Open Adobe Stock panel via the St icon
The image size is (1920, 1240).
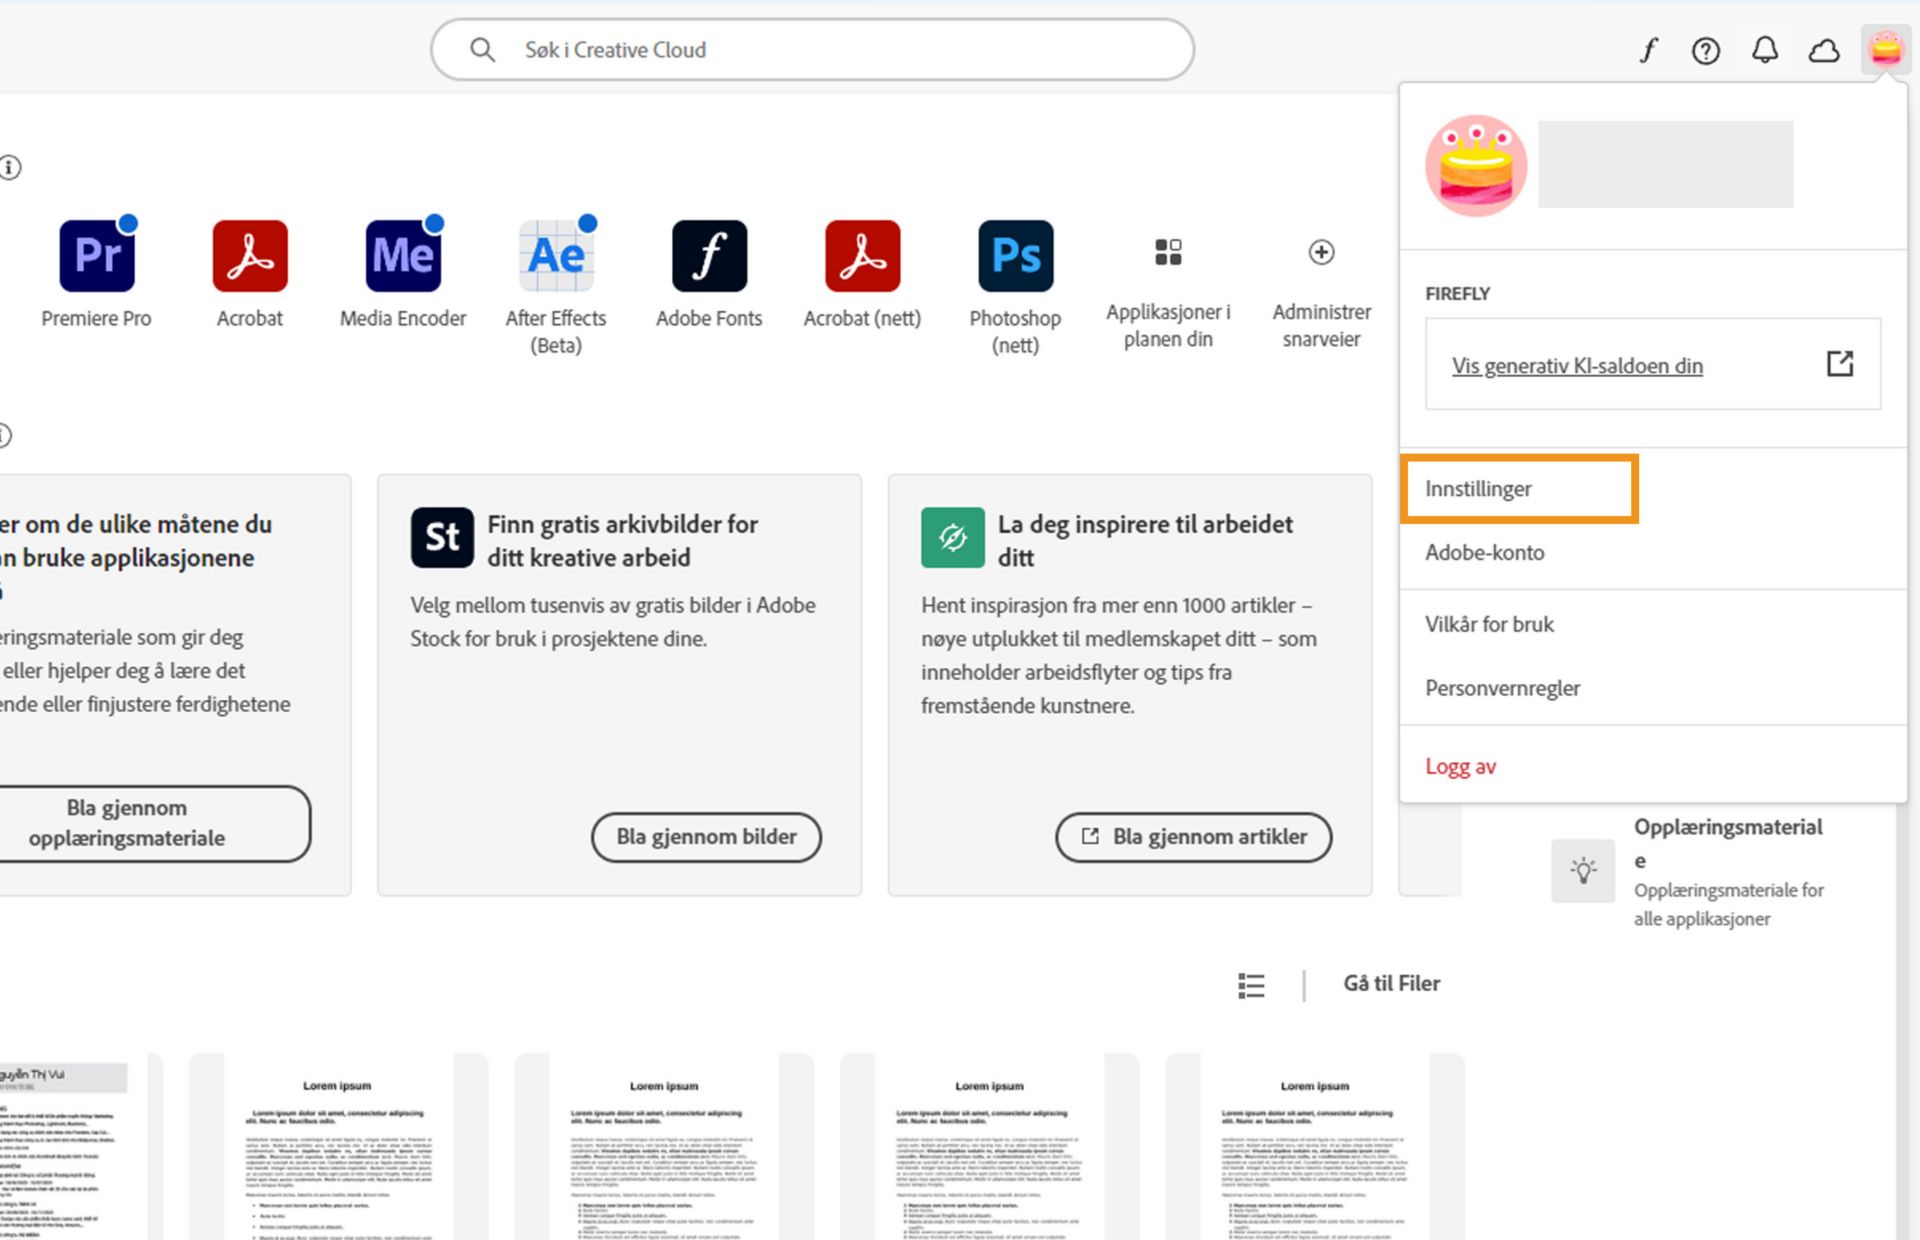click(441, 537)
